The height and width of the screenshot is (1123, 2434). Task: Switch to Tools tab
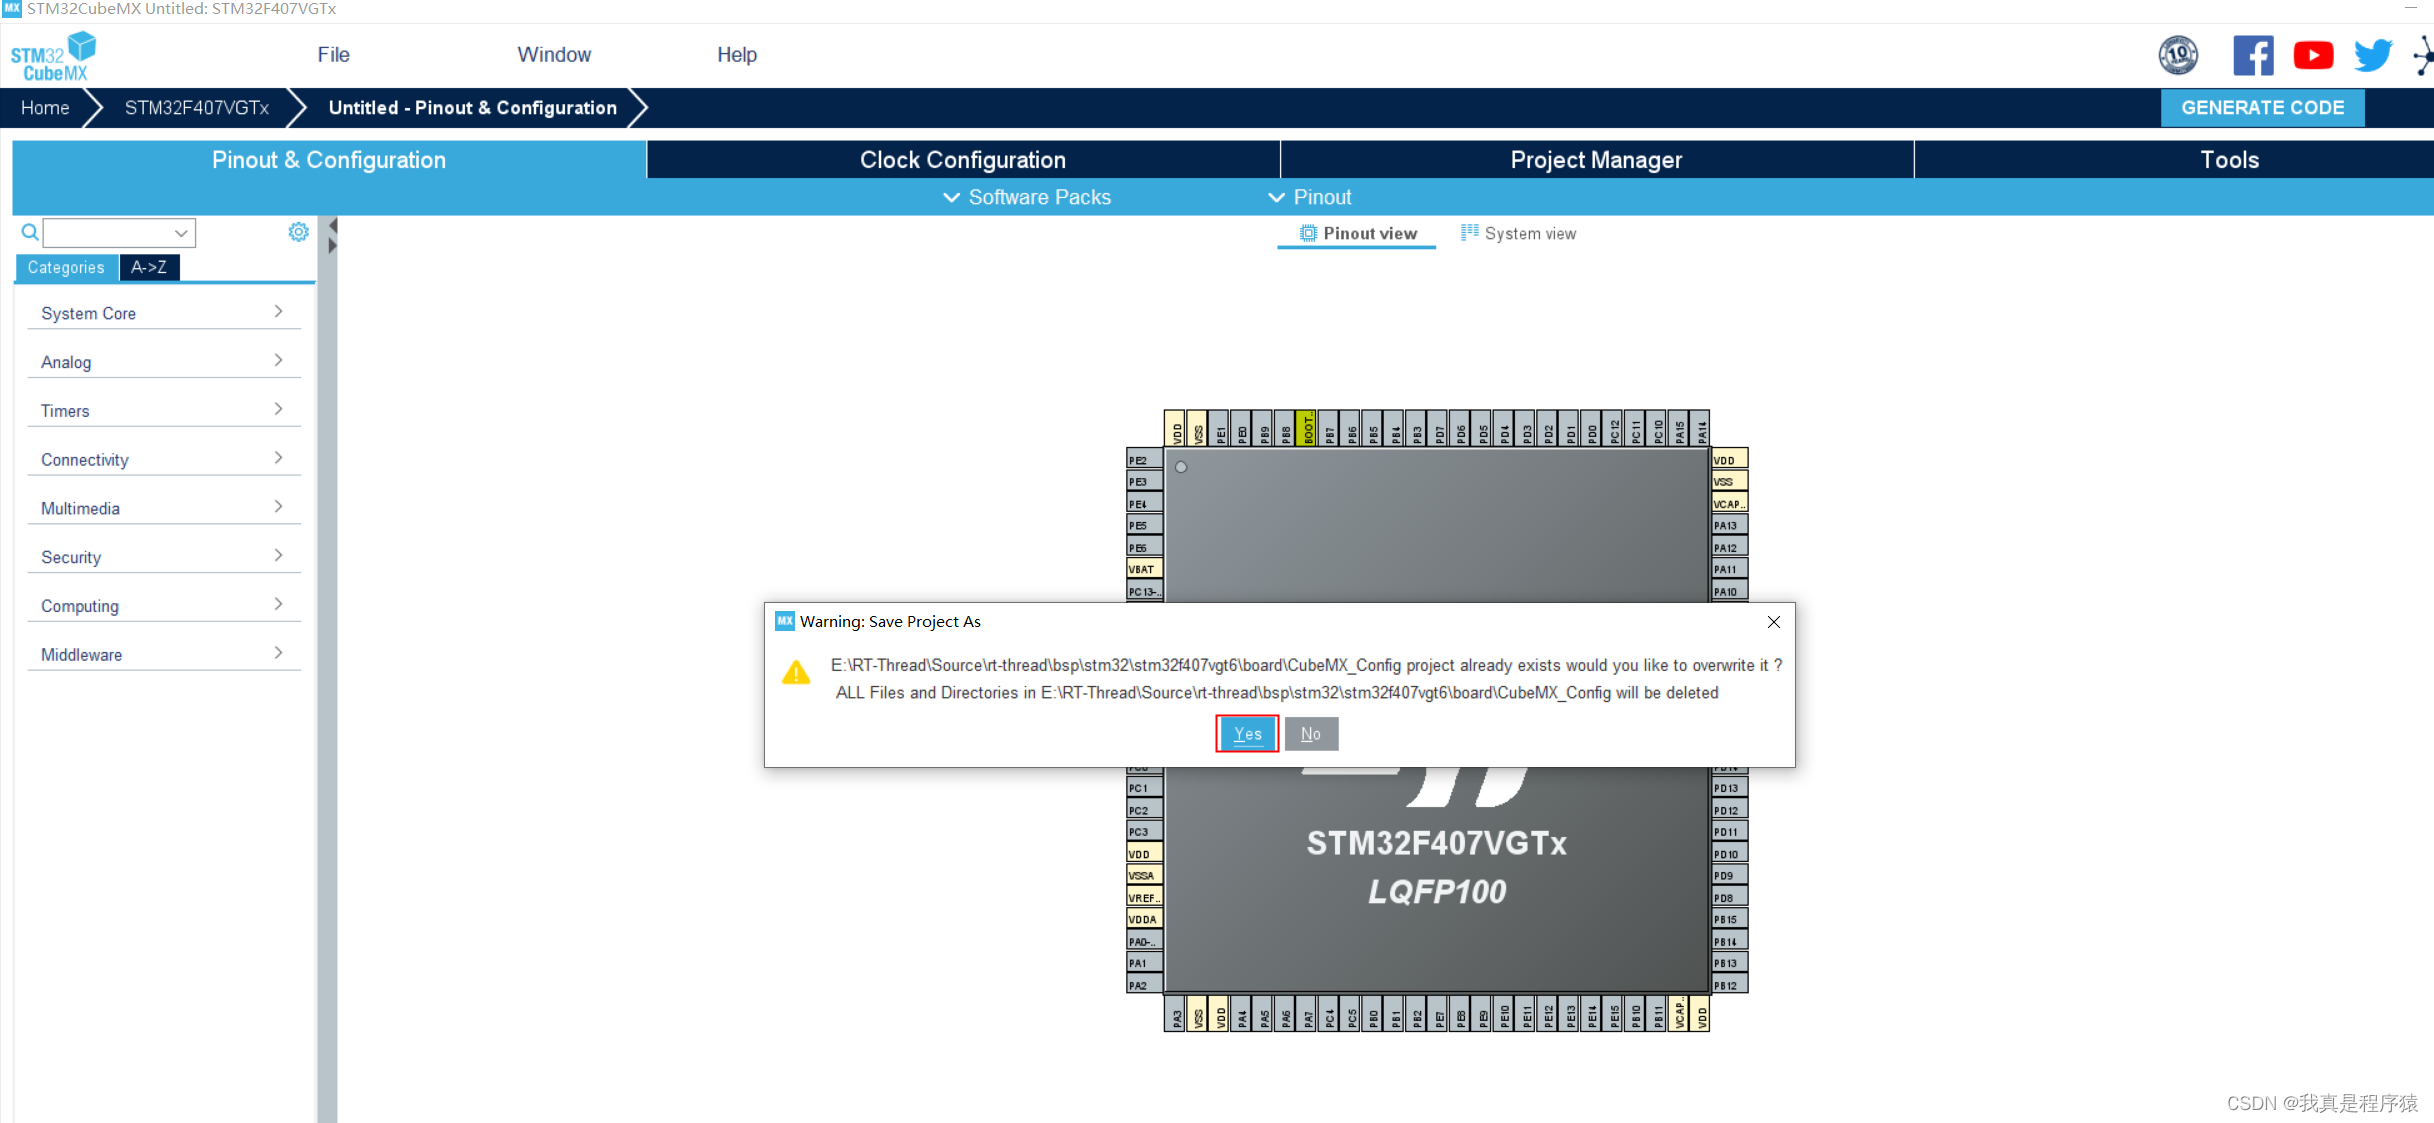[x=2174, y=160]
